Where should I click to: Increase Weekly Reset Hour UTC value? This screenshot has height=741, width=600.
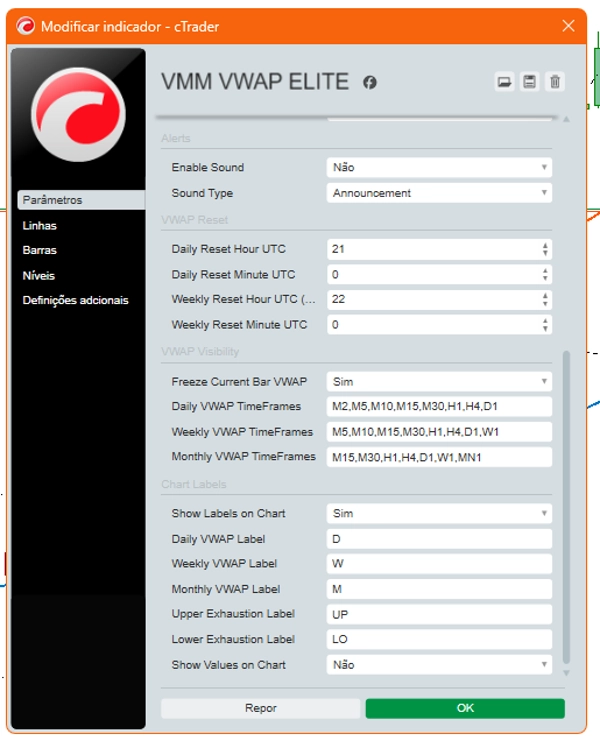[545, 296]
